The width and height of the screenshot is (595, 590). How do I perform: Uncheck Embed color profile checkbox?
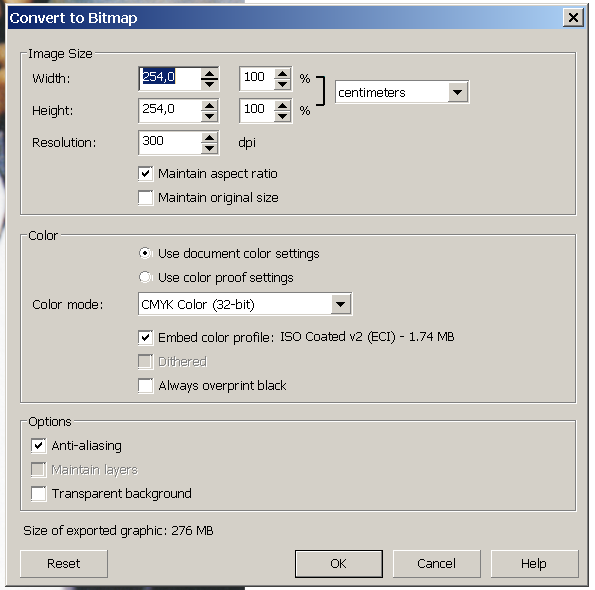(146, 337)
